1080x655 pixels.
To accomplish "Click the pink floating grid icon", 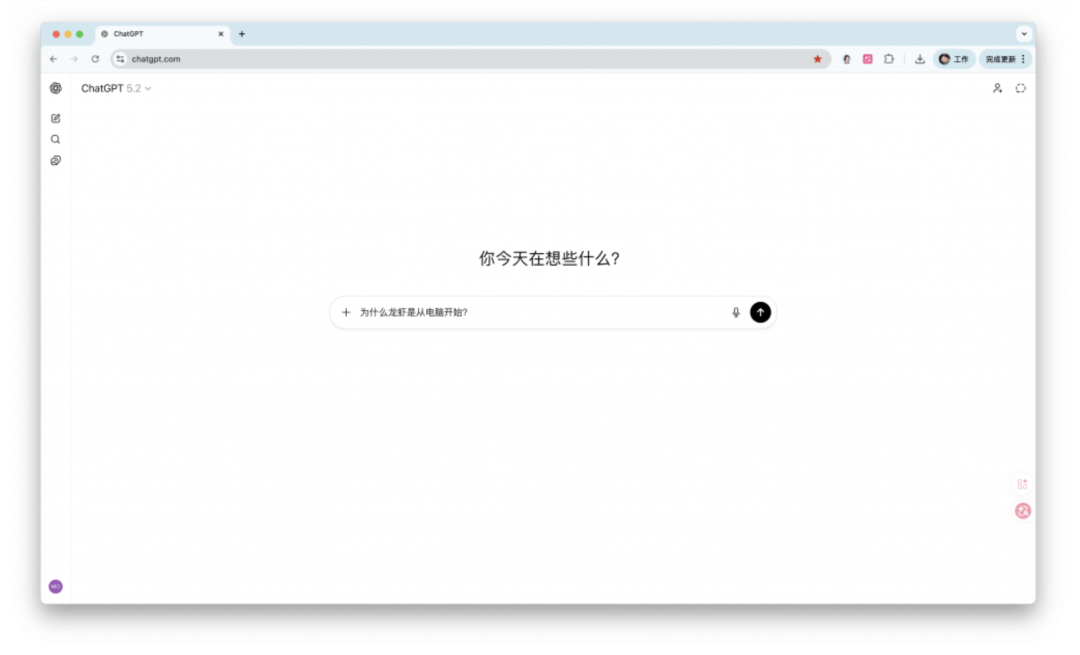I will click(x=1023, y=484).
